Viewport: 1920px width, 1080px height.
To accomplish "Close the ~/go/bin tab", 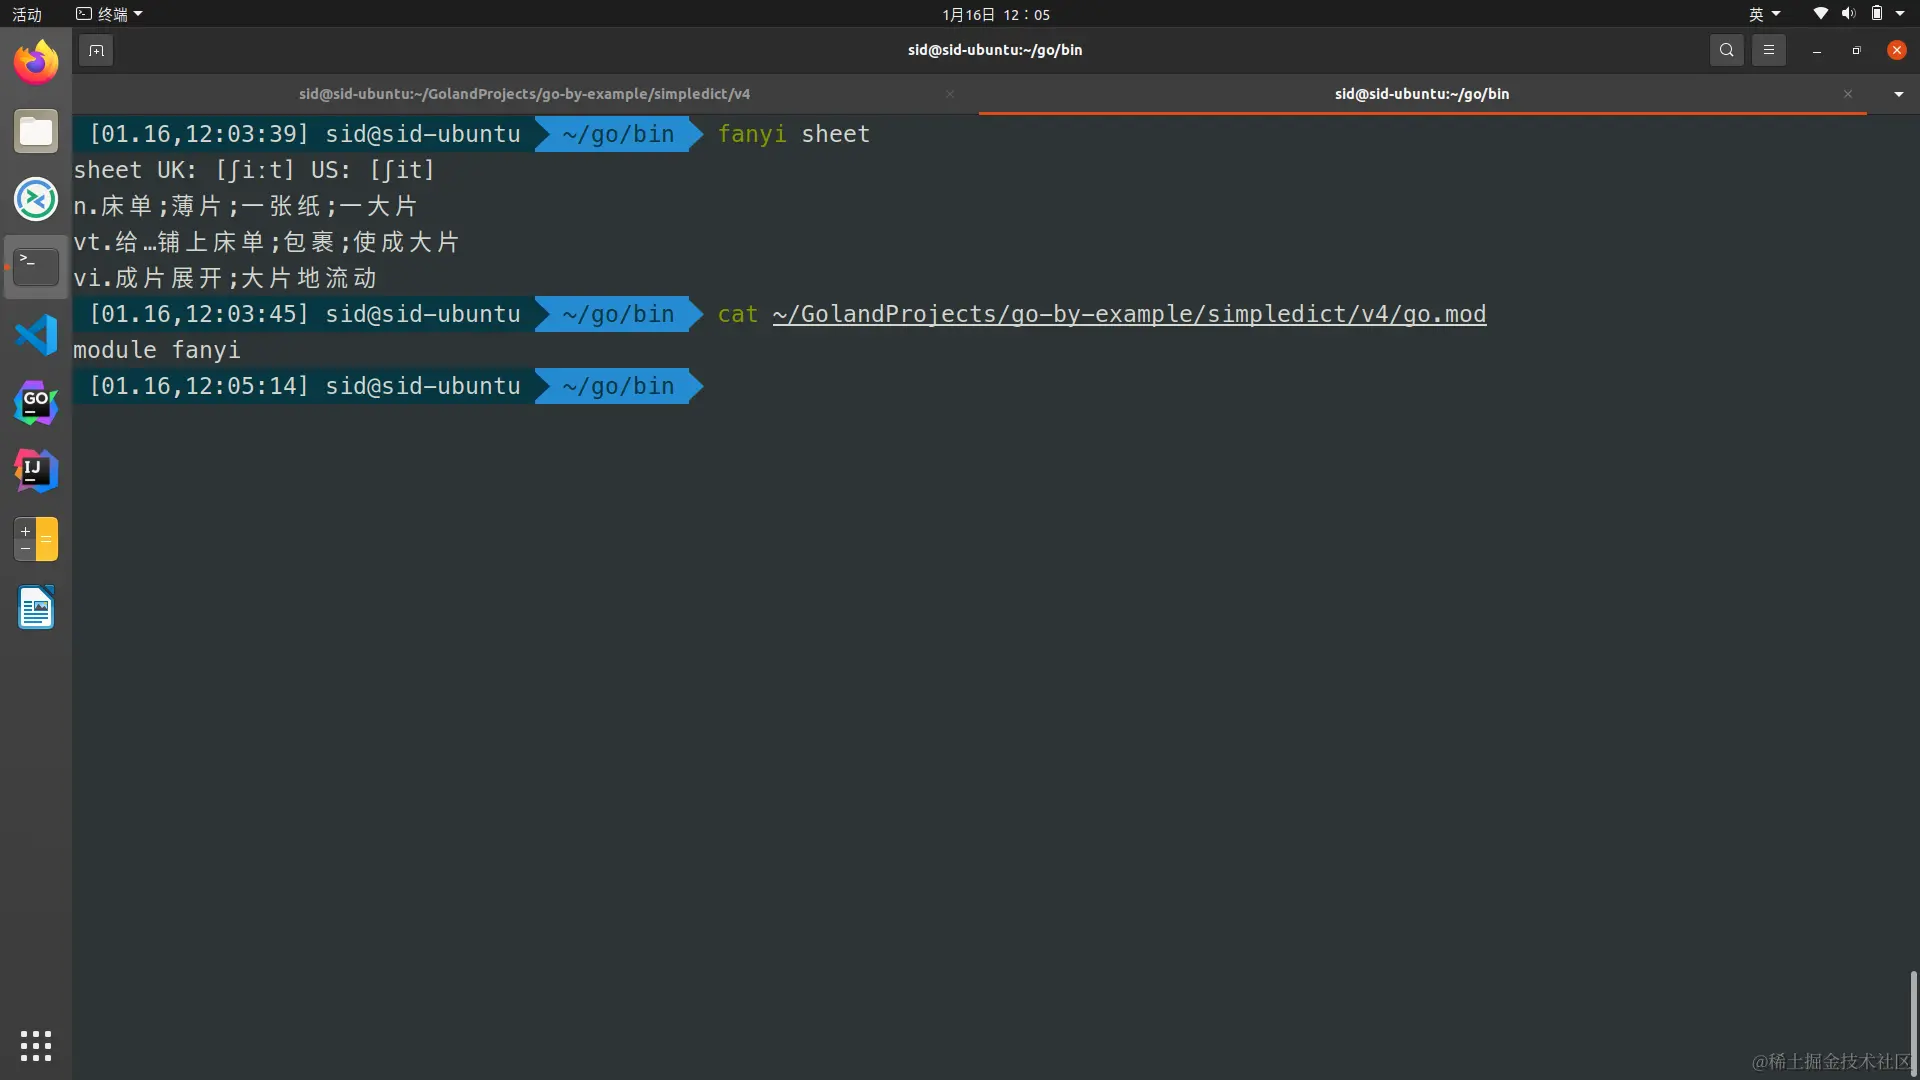I will (1848, 94).
